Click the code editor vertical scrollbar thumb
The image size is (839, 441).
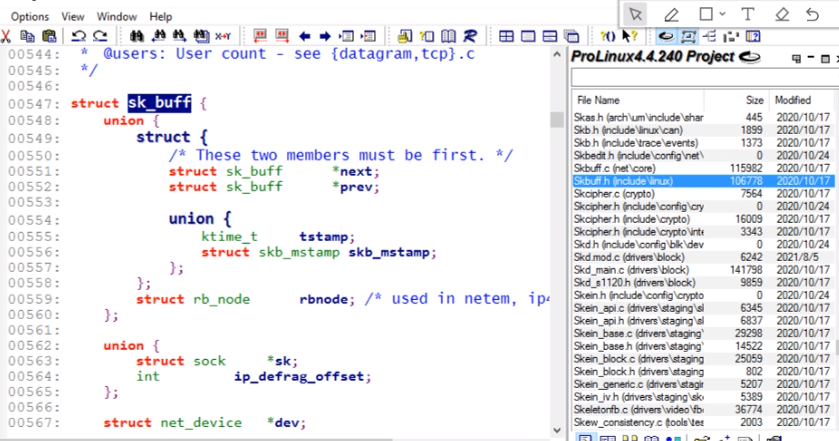pos(556,120)
